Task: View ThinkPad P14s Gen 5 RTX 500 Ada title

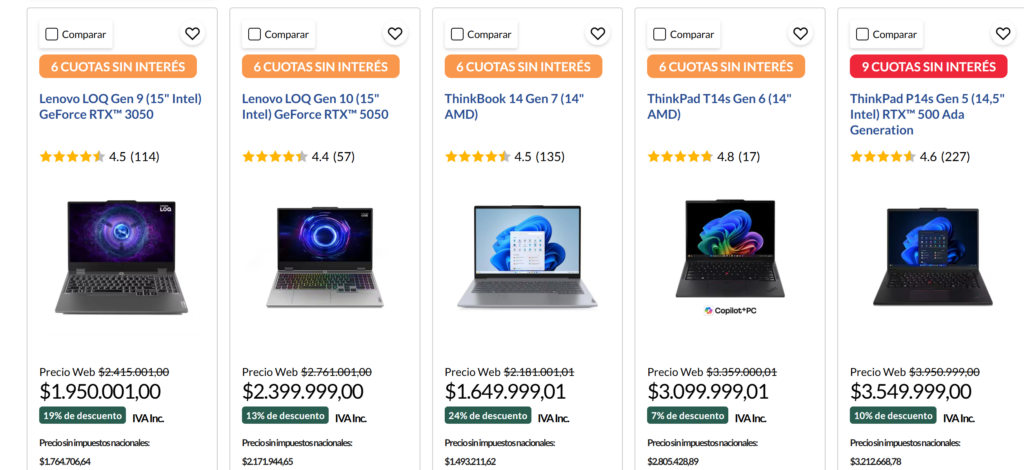Action: click(x=927, y=114)
